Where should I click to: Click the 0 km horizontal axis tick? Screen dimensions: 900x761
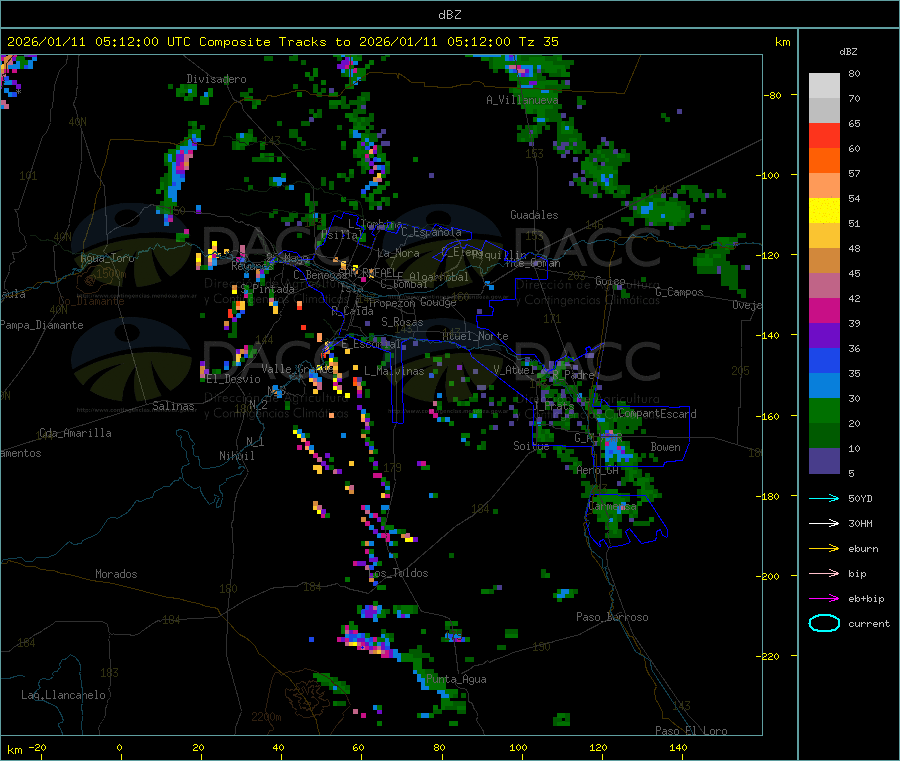pyautogui.click(x=119, y=747)
